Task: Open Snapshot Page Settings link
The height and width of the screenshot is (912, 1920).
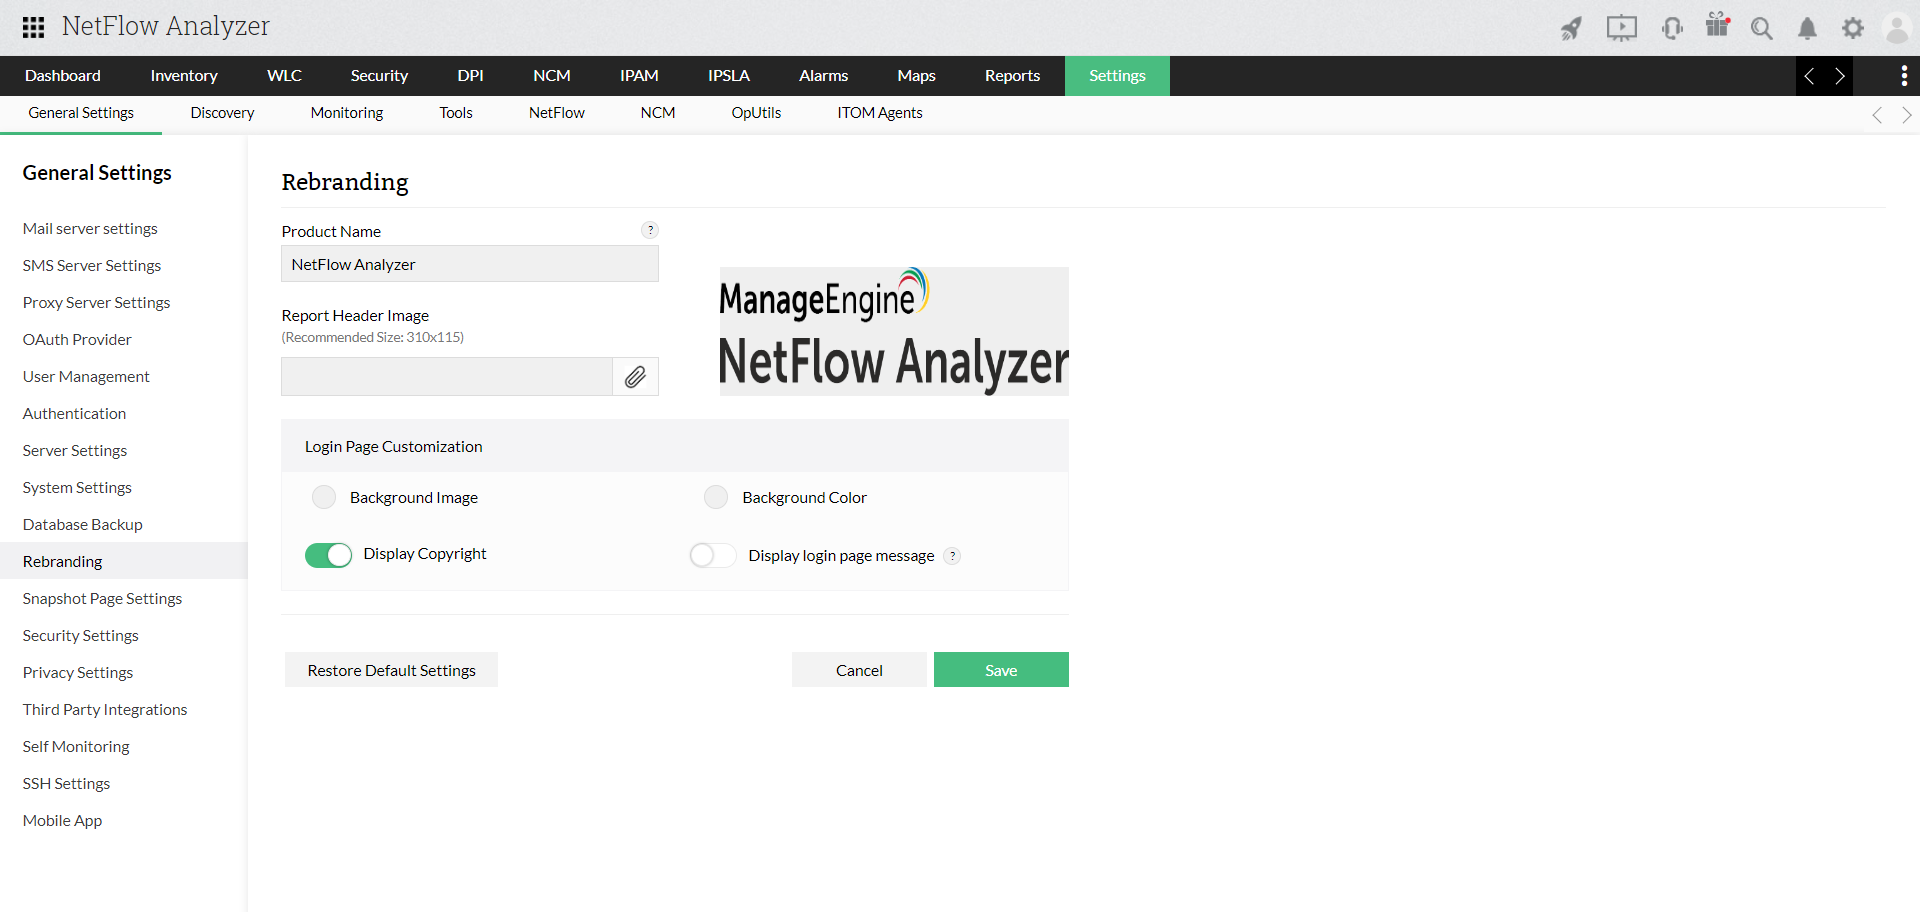Action: pos(102,599)
